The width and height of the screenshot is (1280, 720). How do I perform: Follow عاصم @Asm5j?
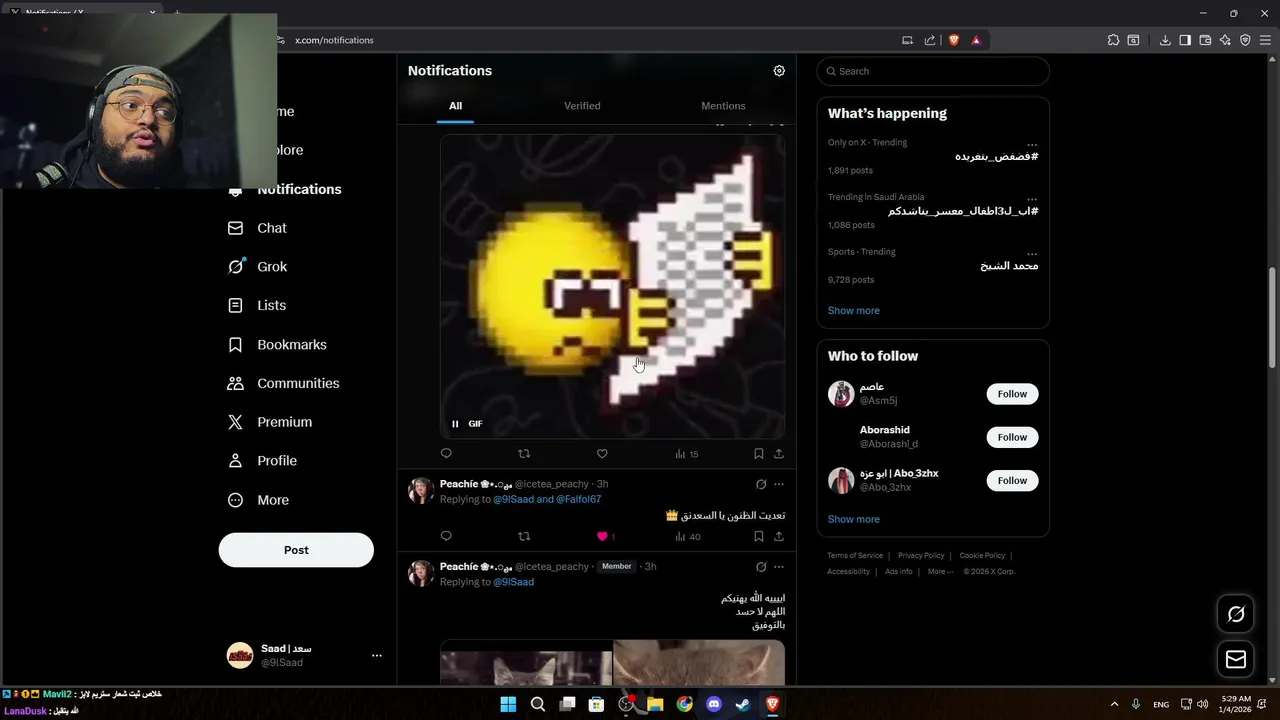(1012, 394)
